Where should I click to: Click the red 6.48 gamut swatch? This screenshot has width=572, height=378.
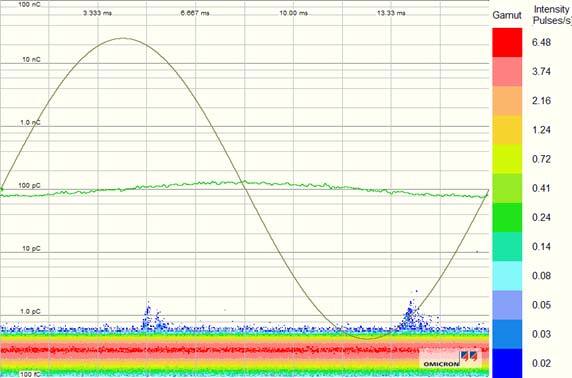[507, 42]
